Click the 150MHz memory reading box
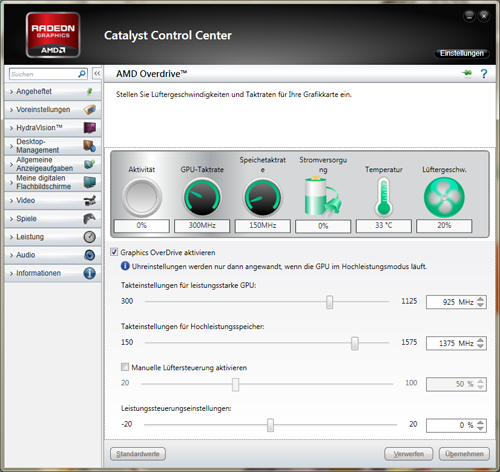Screen dimensions: 500x472 click(263, 226)
